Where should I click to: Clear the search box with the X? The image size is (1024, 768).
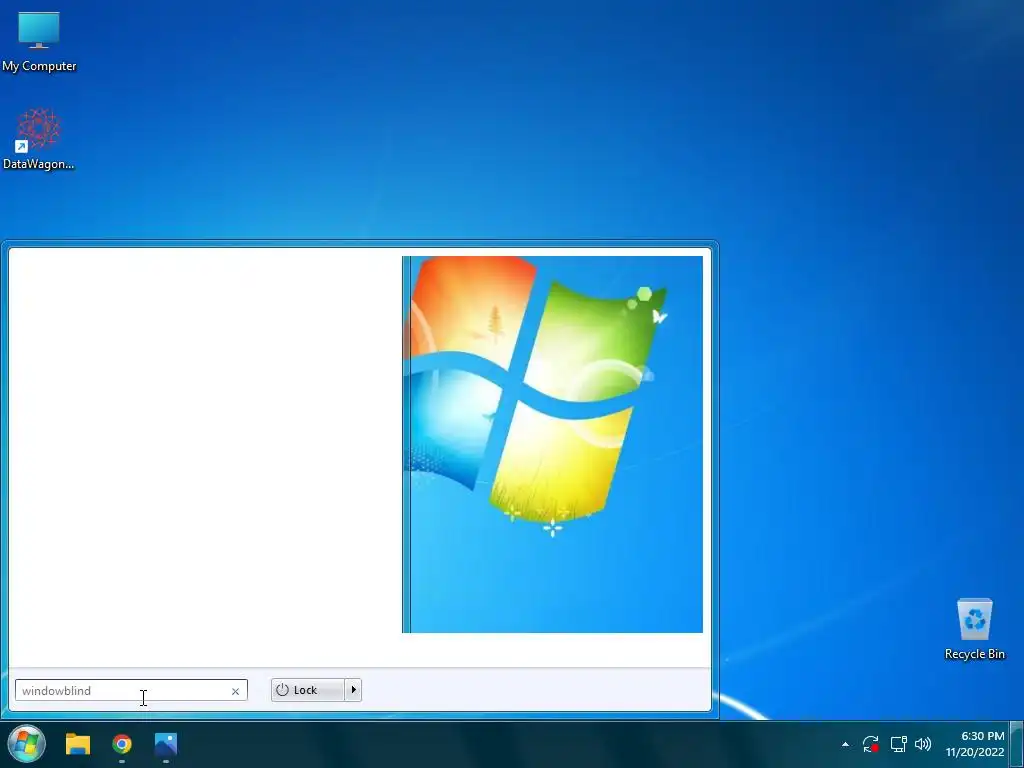coord(235,691)
